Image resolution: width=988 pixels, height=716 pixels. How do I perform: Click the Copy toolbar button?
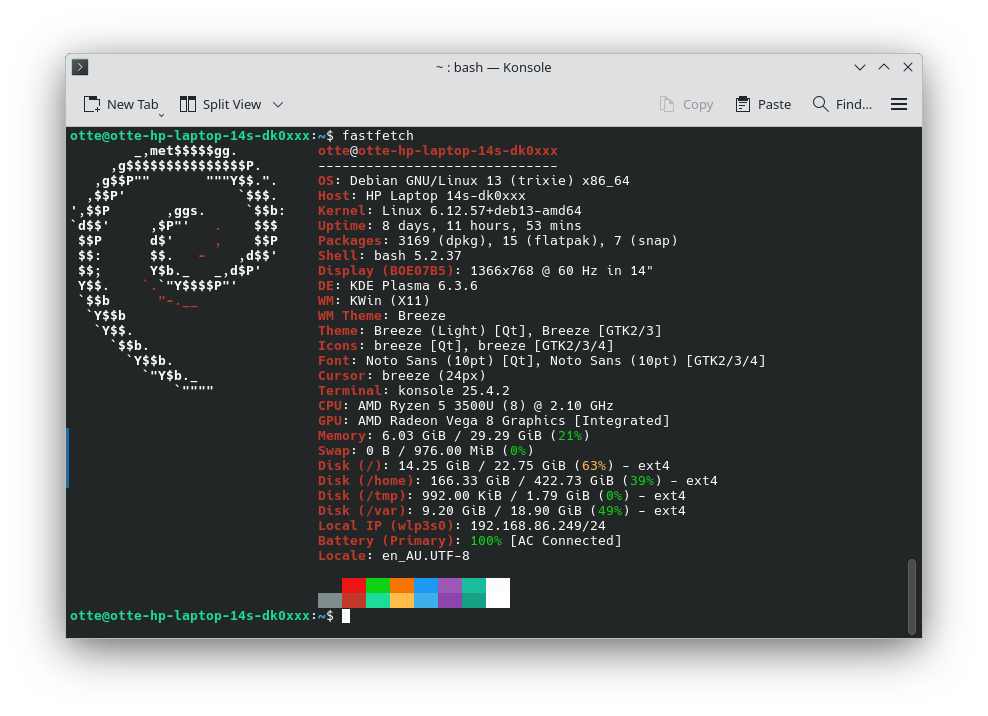[686, 104]
